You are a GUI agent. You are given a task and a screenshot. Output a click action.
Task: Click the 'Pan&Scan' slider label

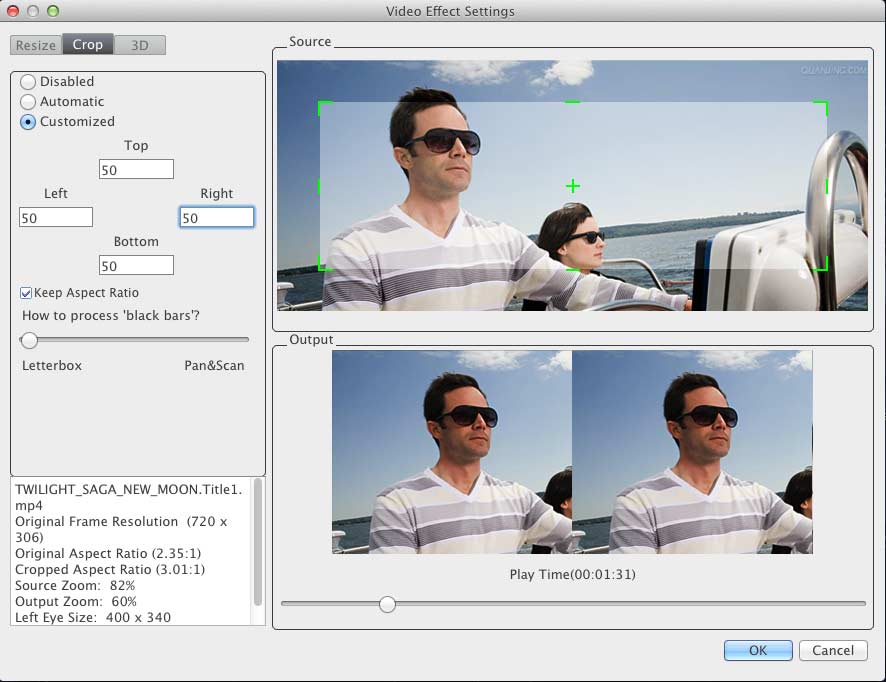(214, 366)
